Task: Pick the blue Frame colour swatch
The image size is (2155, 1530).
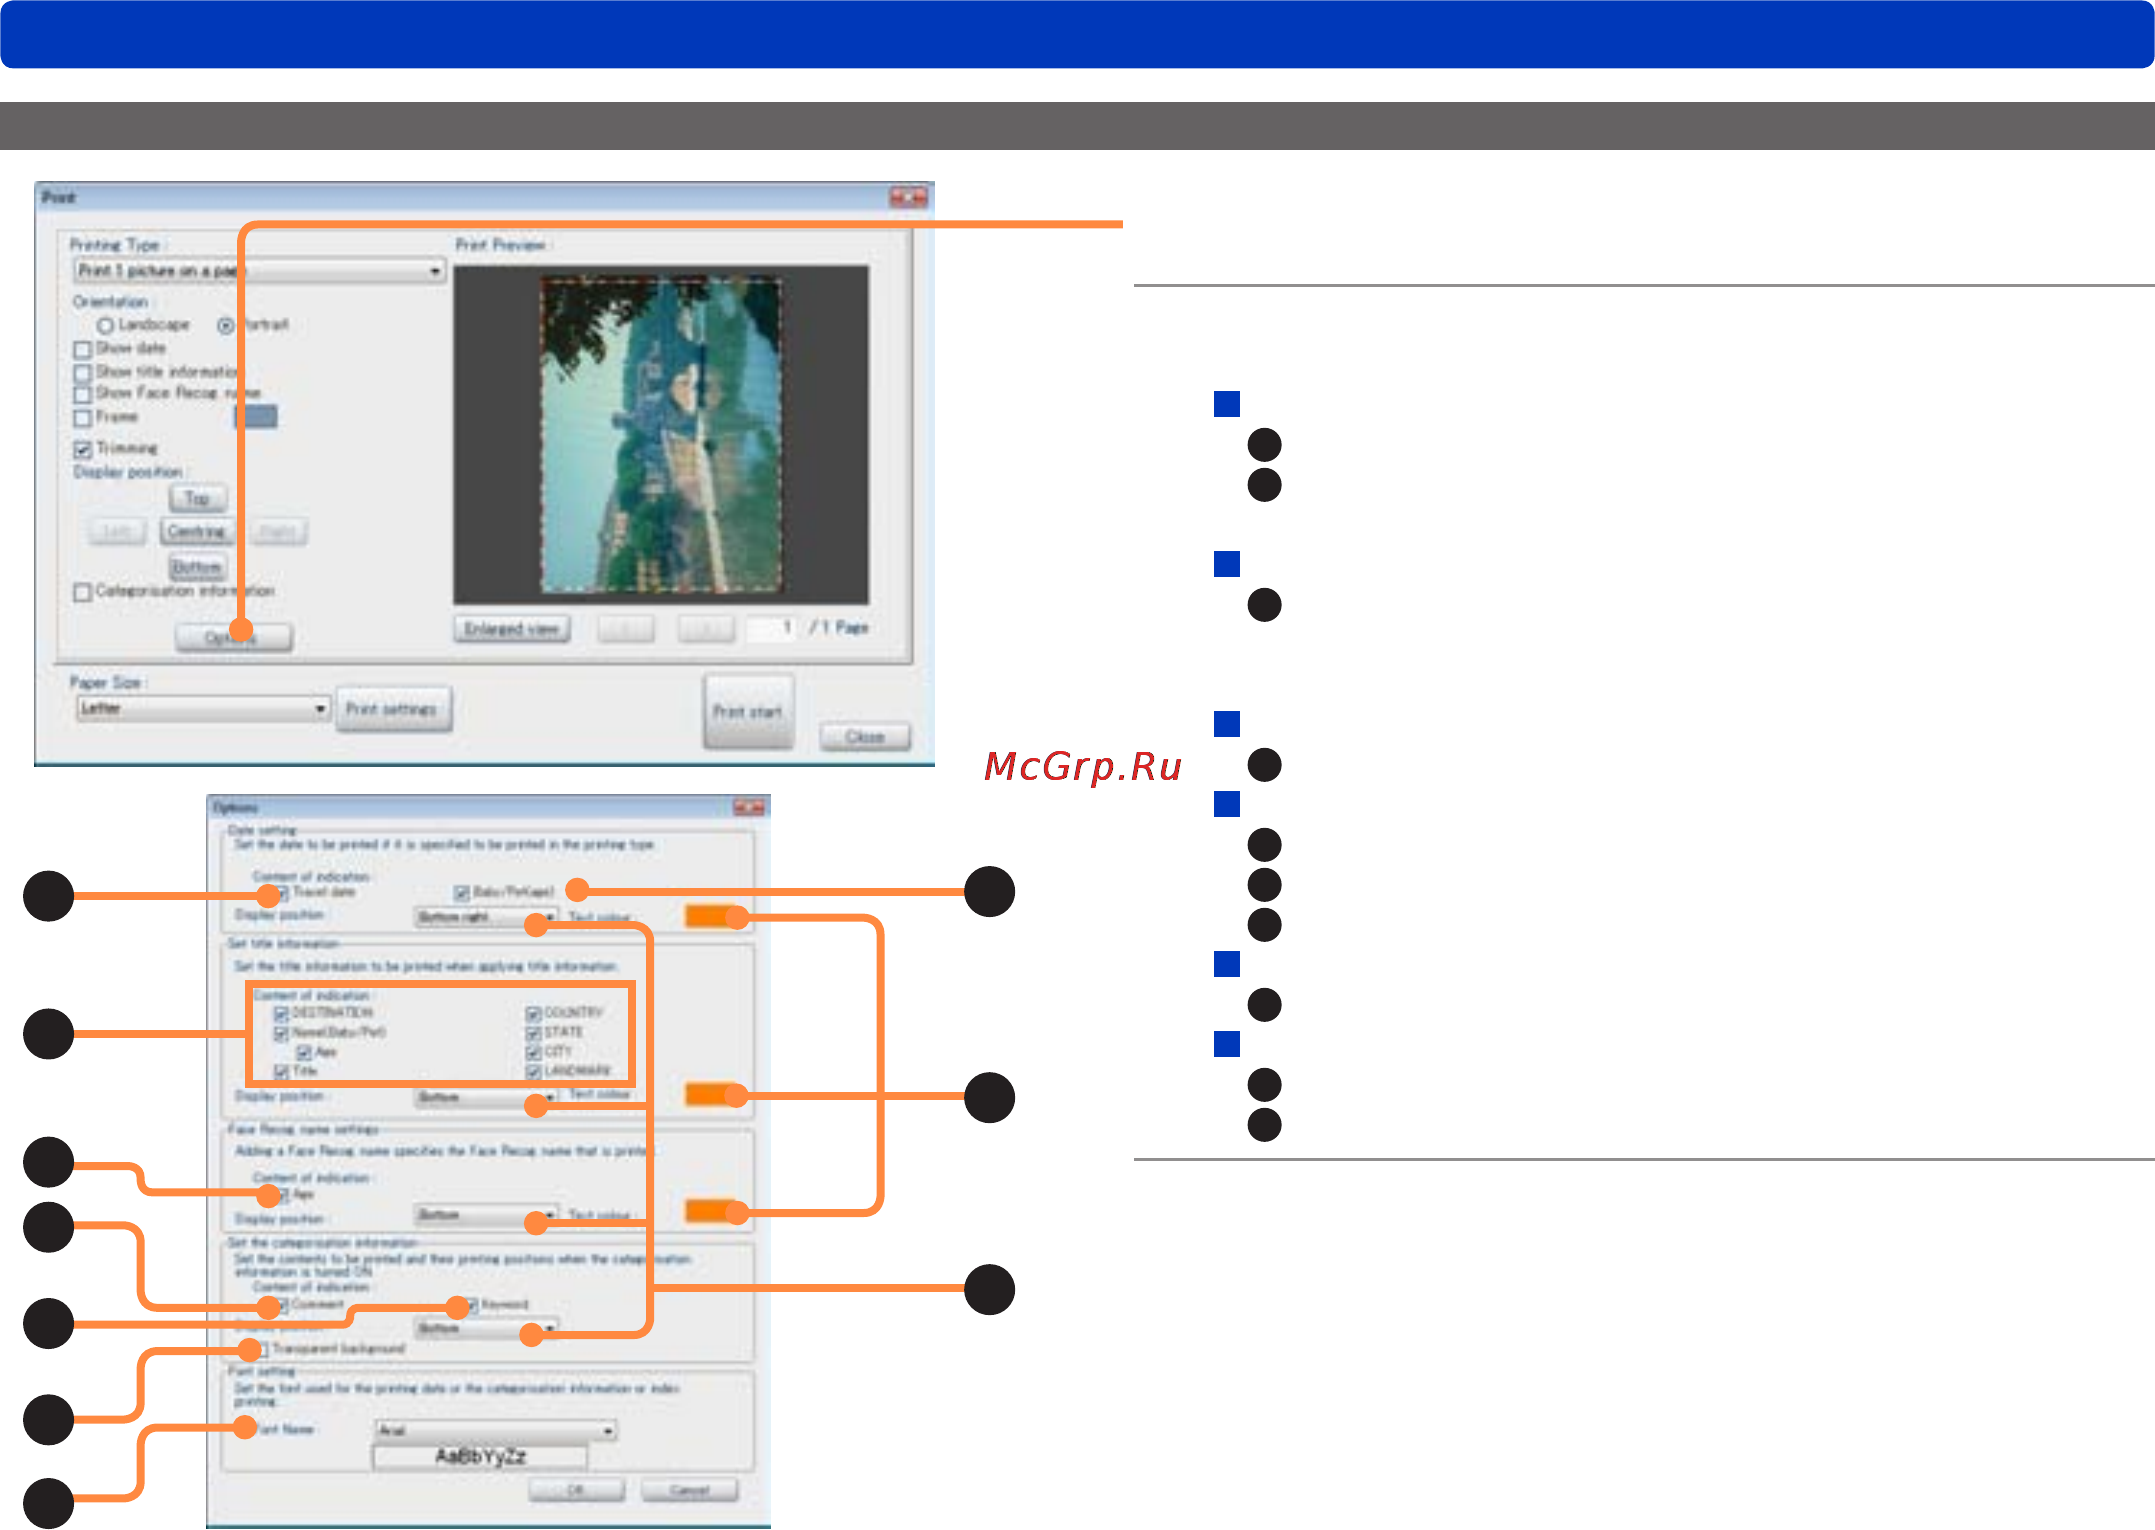Action: (x=257, y=416)
